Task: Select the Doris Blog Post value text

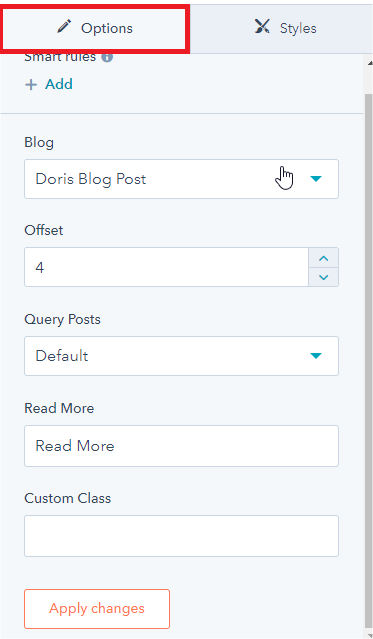Action: point(91,179)
